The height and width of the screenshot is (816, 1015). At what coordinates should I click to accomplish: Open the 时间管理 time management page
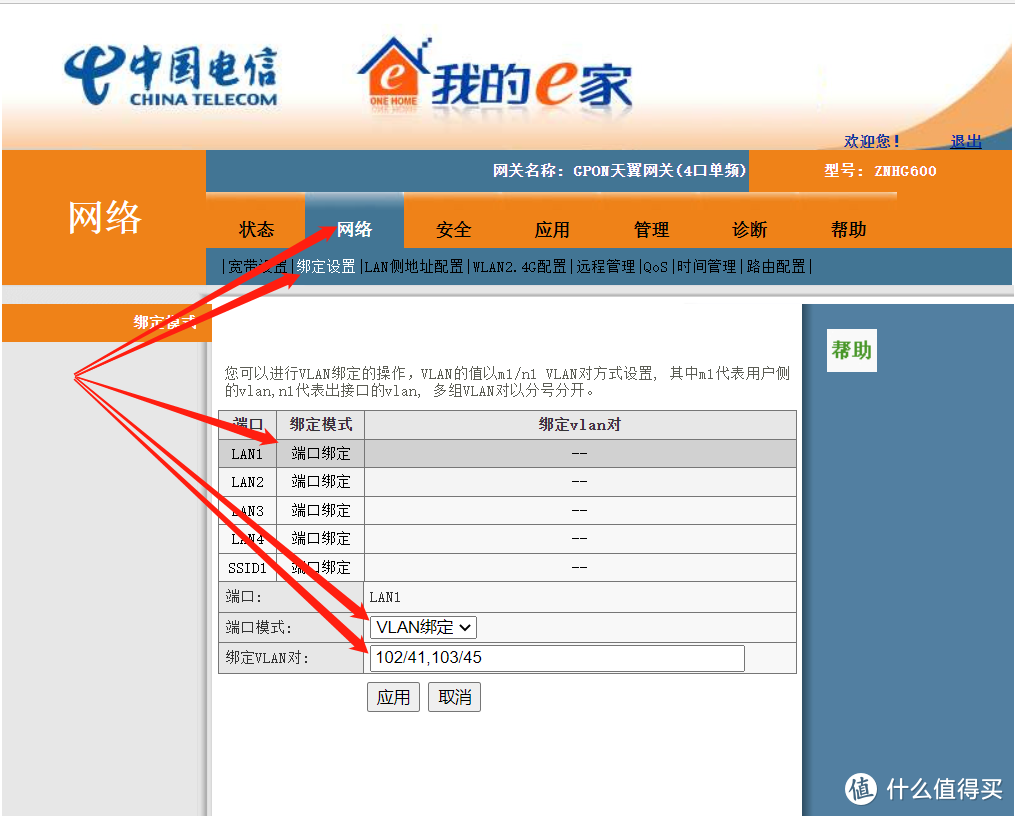(705, 266)
